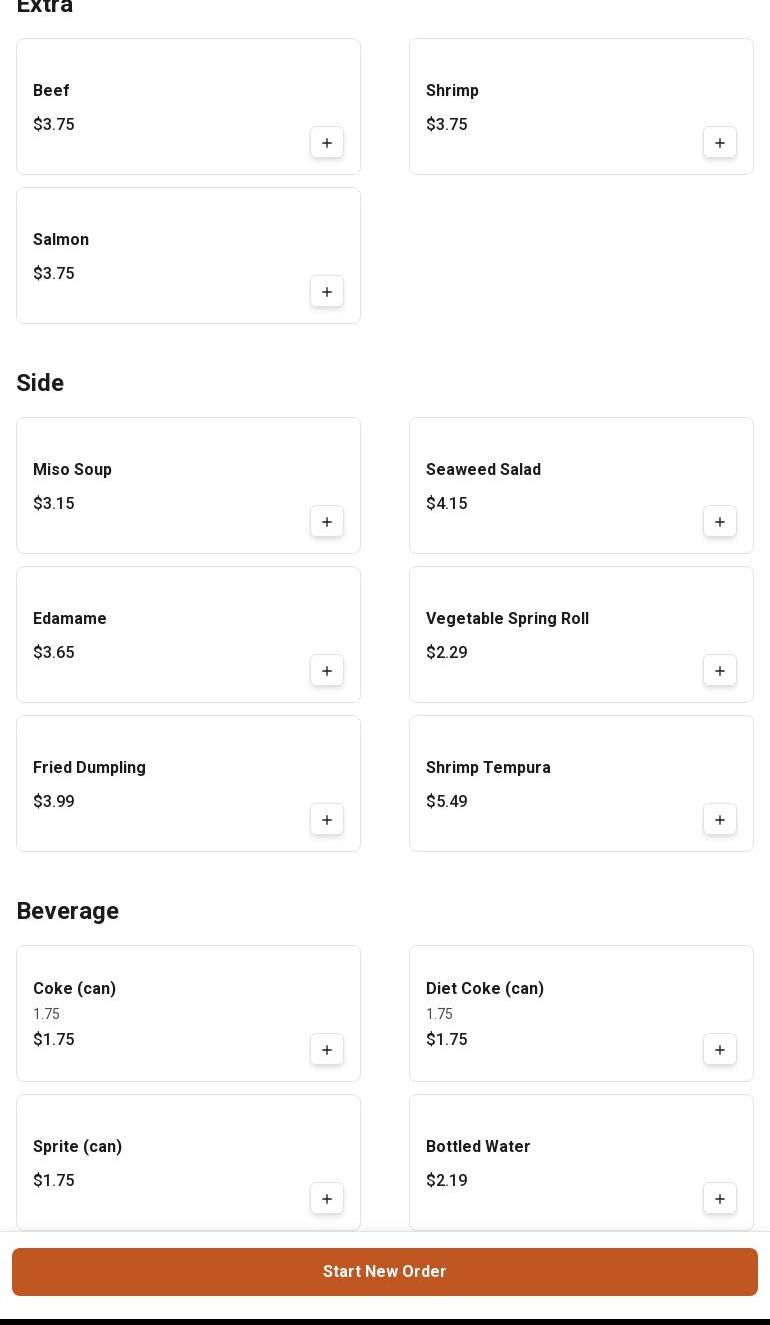The height and width of the screenshot is (1325, 770).
Task: Click the Start New Order button
Action: click(x=385, y=1272)
